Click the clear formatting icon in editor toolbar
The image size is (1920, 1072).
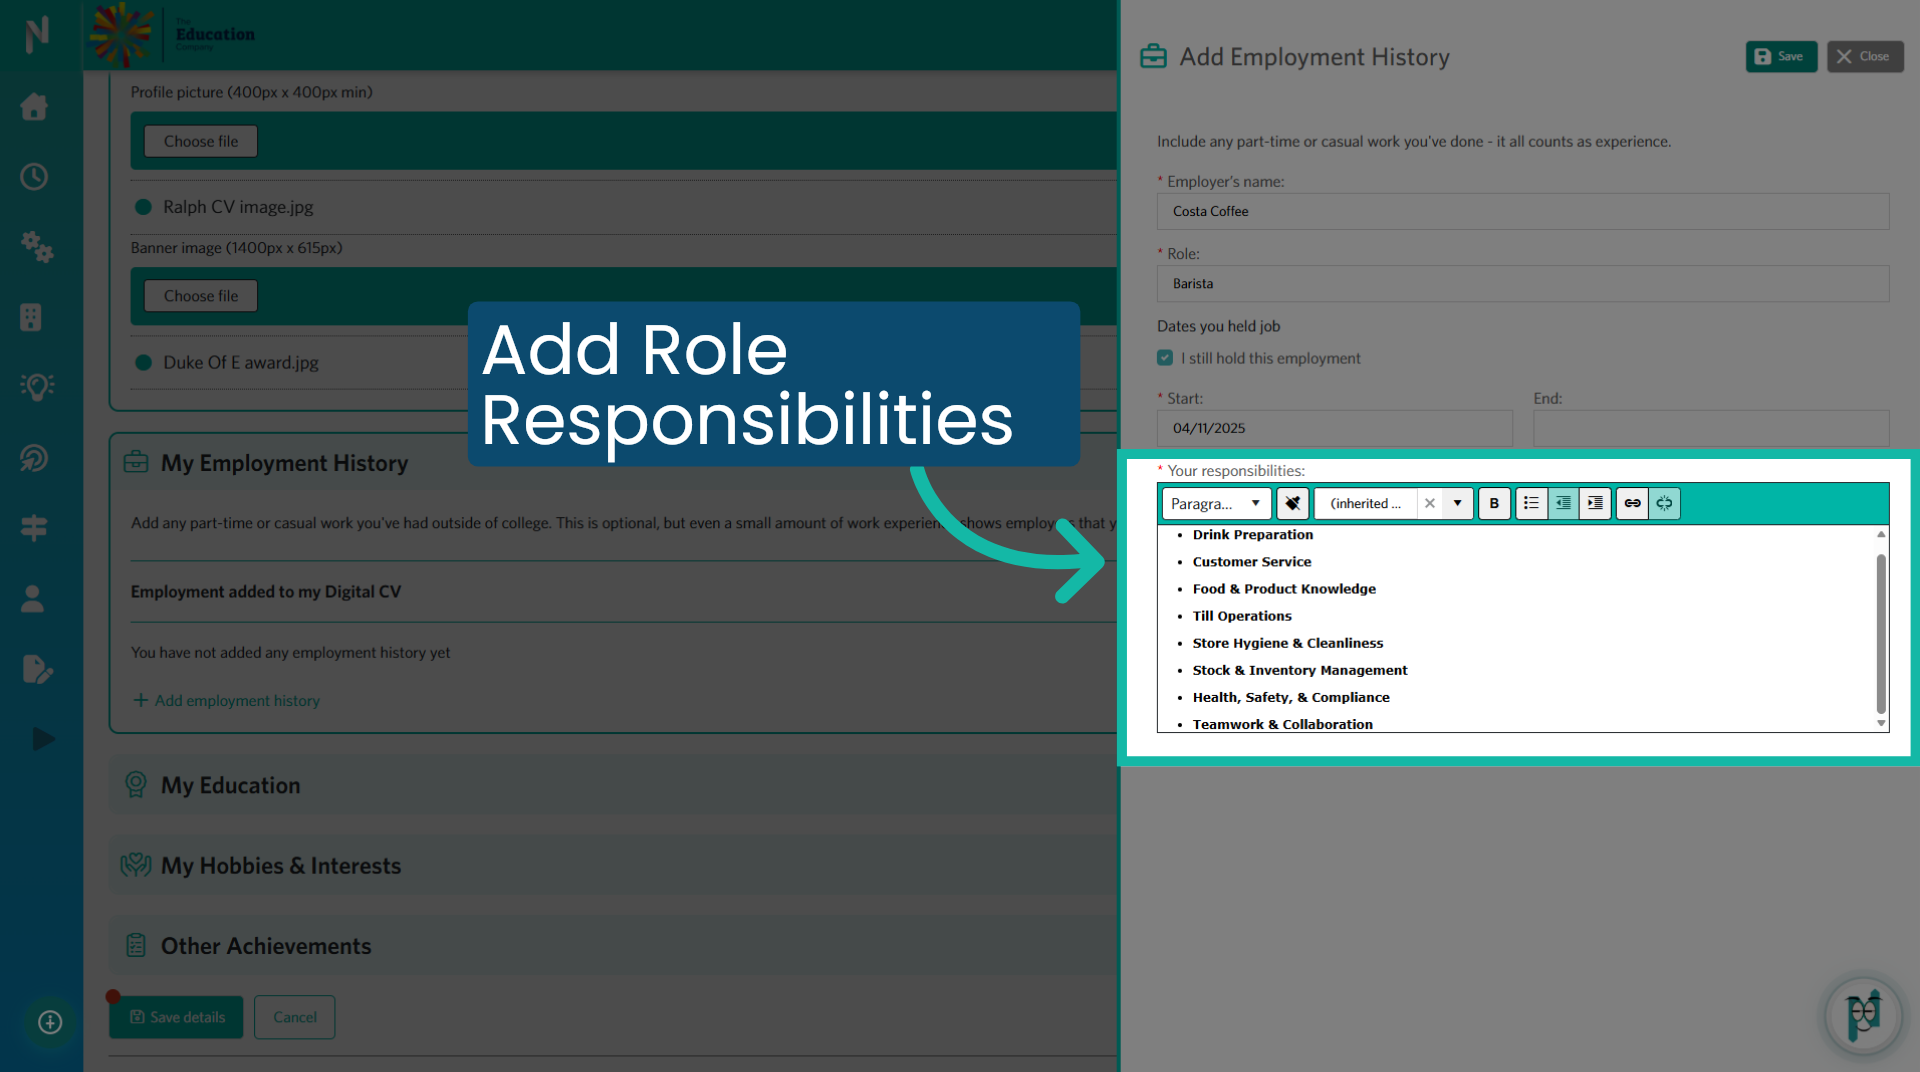point(1292,503)
